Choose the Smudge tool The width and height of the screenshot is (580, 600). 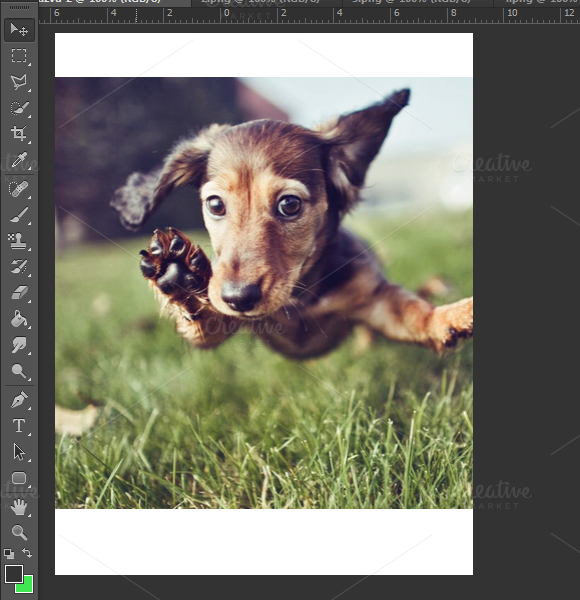pyautogui.click(x=19, y=345)
